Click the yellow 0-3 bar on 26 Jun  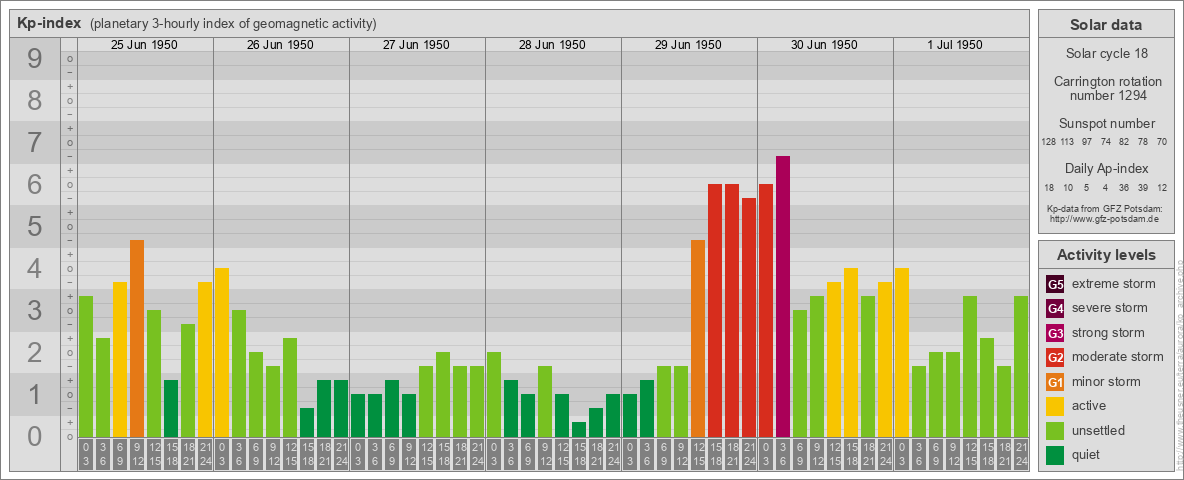coord(222,352)
